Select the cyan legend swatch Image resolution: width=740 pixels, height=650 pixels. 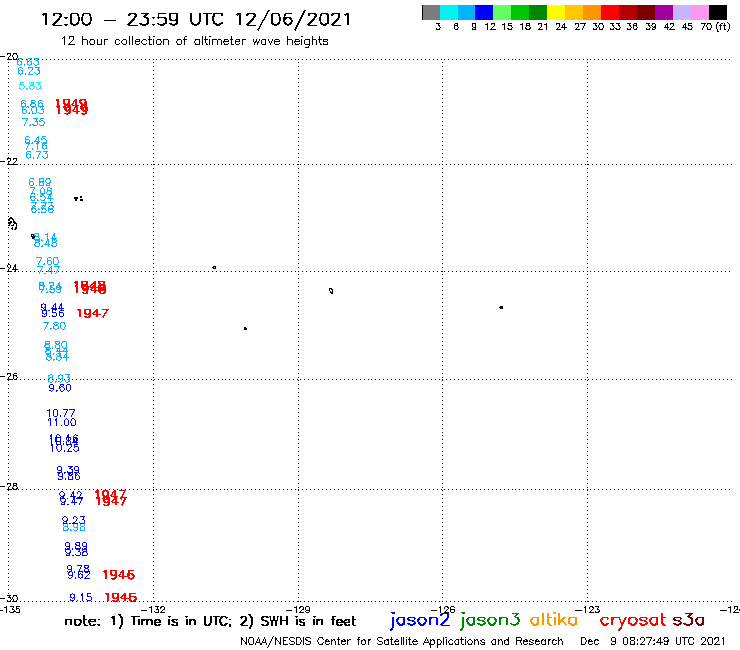[x=448, y=12]
